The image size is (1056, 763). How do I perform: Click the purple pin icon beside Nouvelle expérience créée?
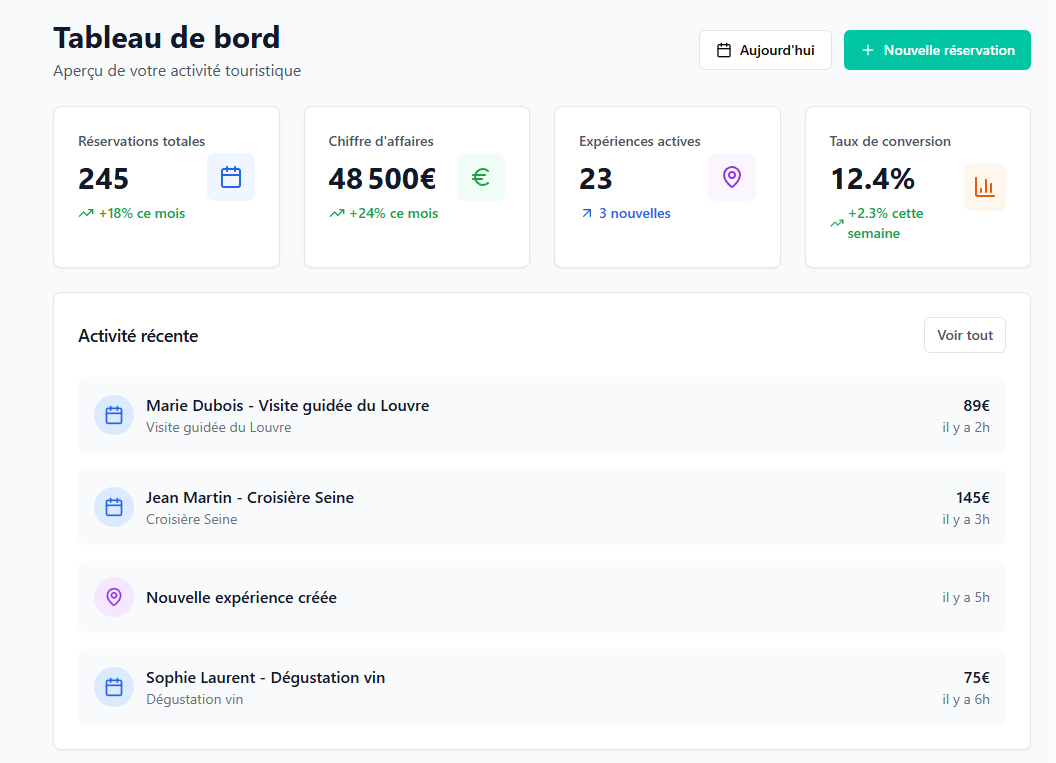pos(114,597)
